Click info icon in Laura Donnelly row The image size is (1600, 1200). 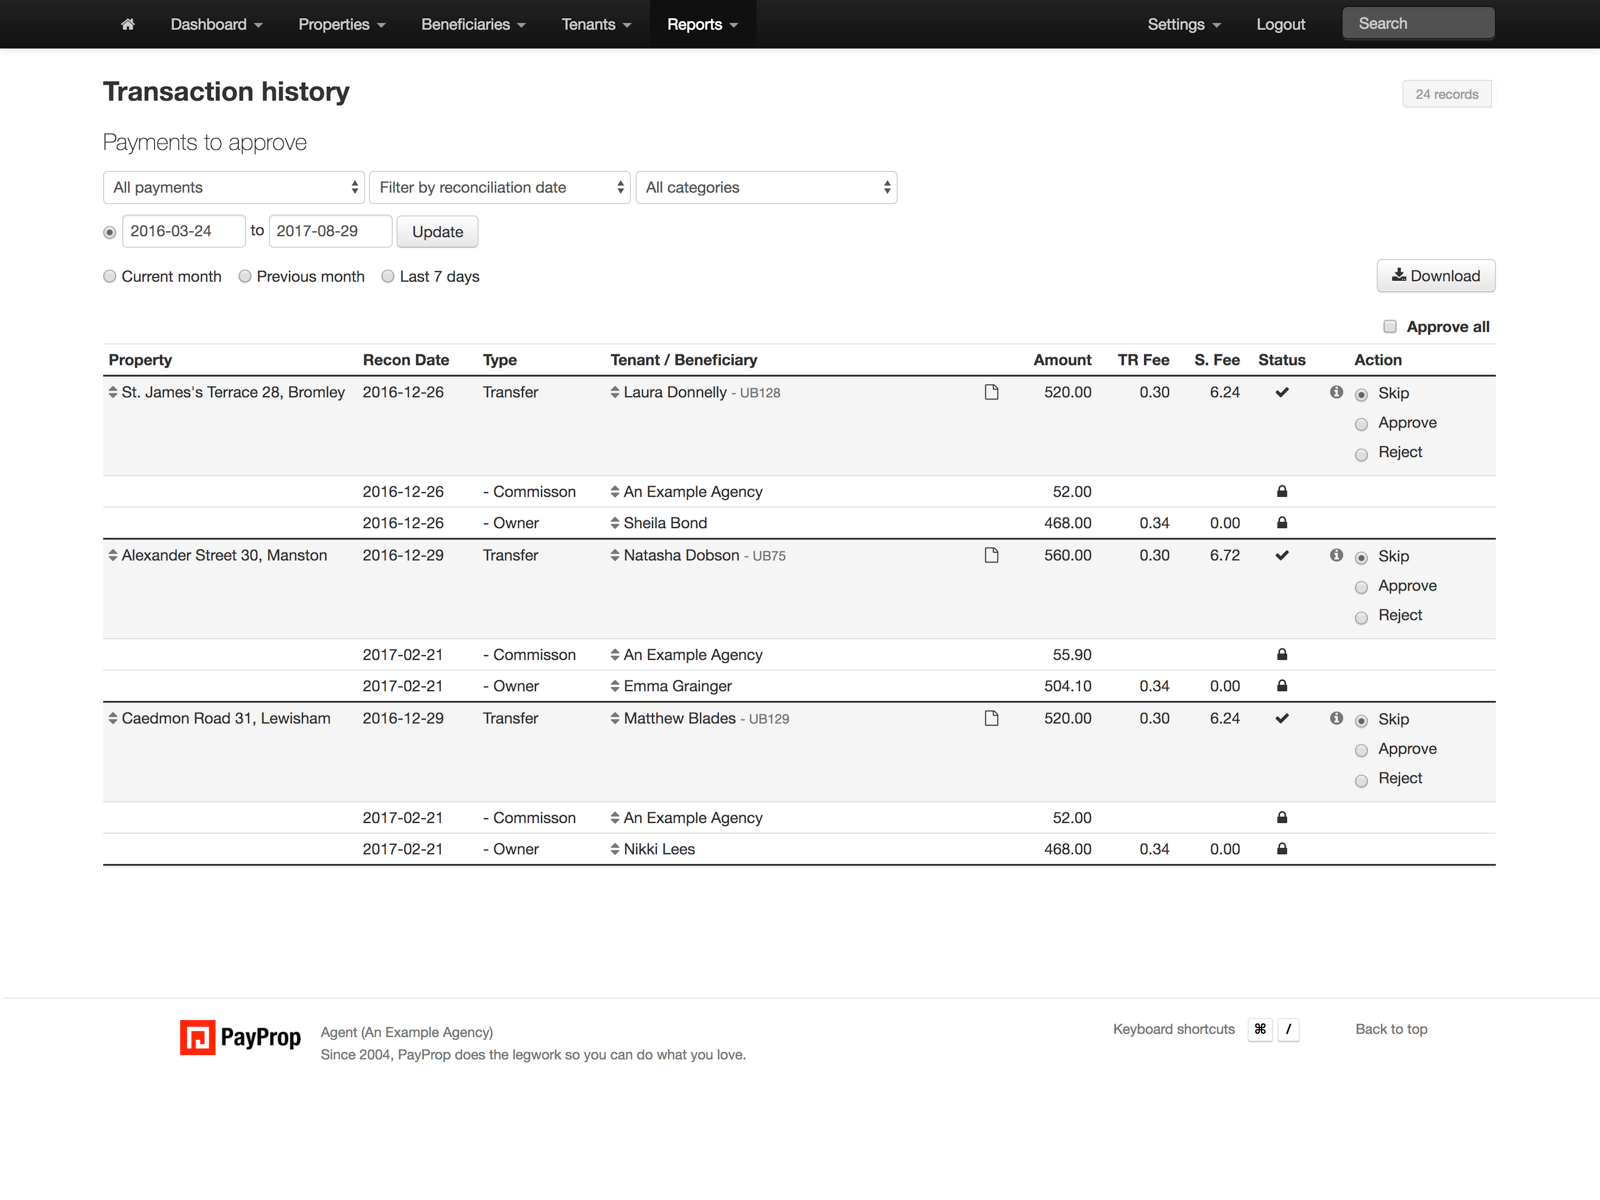(x=1336, y=392)
